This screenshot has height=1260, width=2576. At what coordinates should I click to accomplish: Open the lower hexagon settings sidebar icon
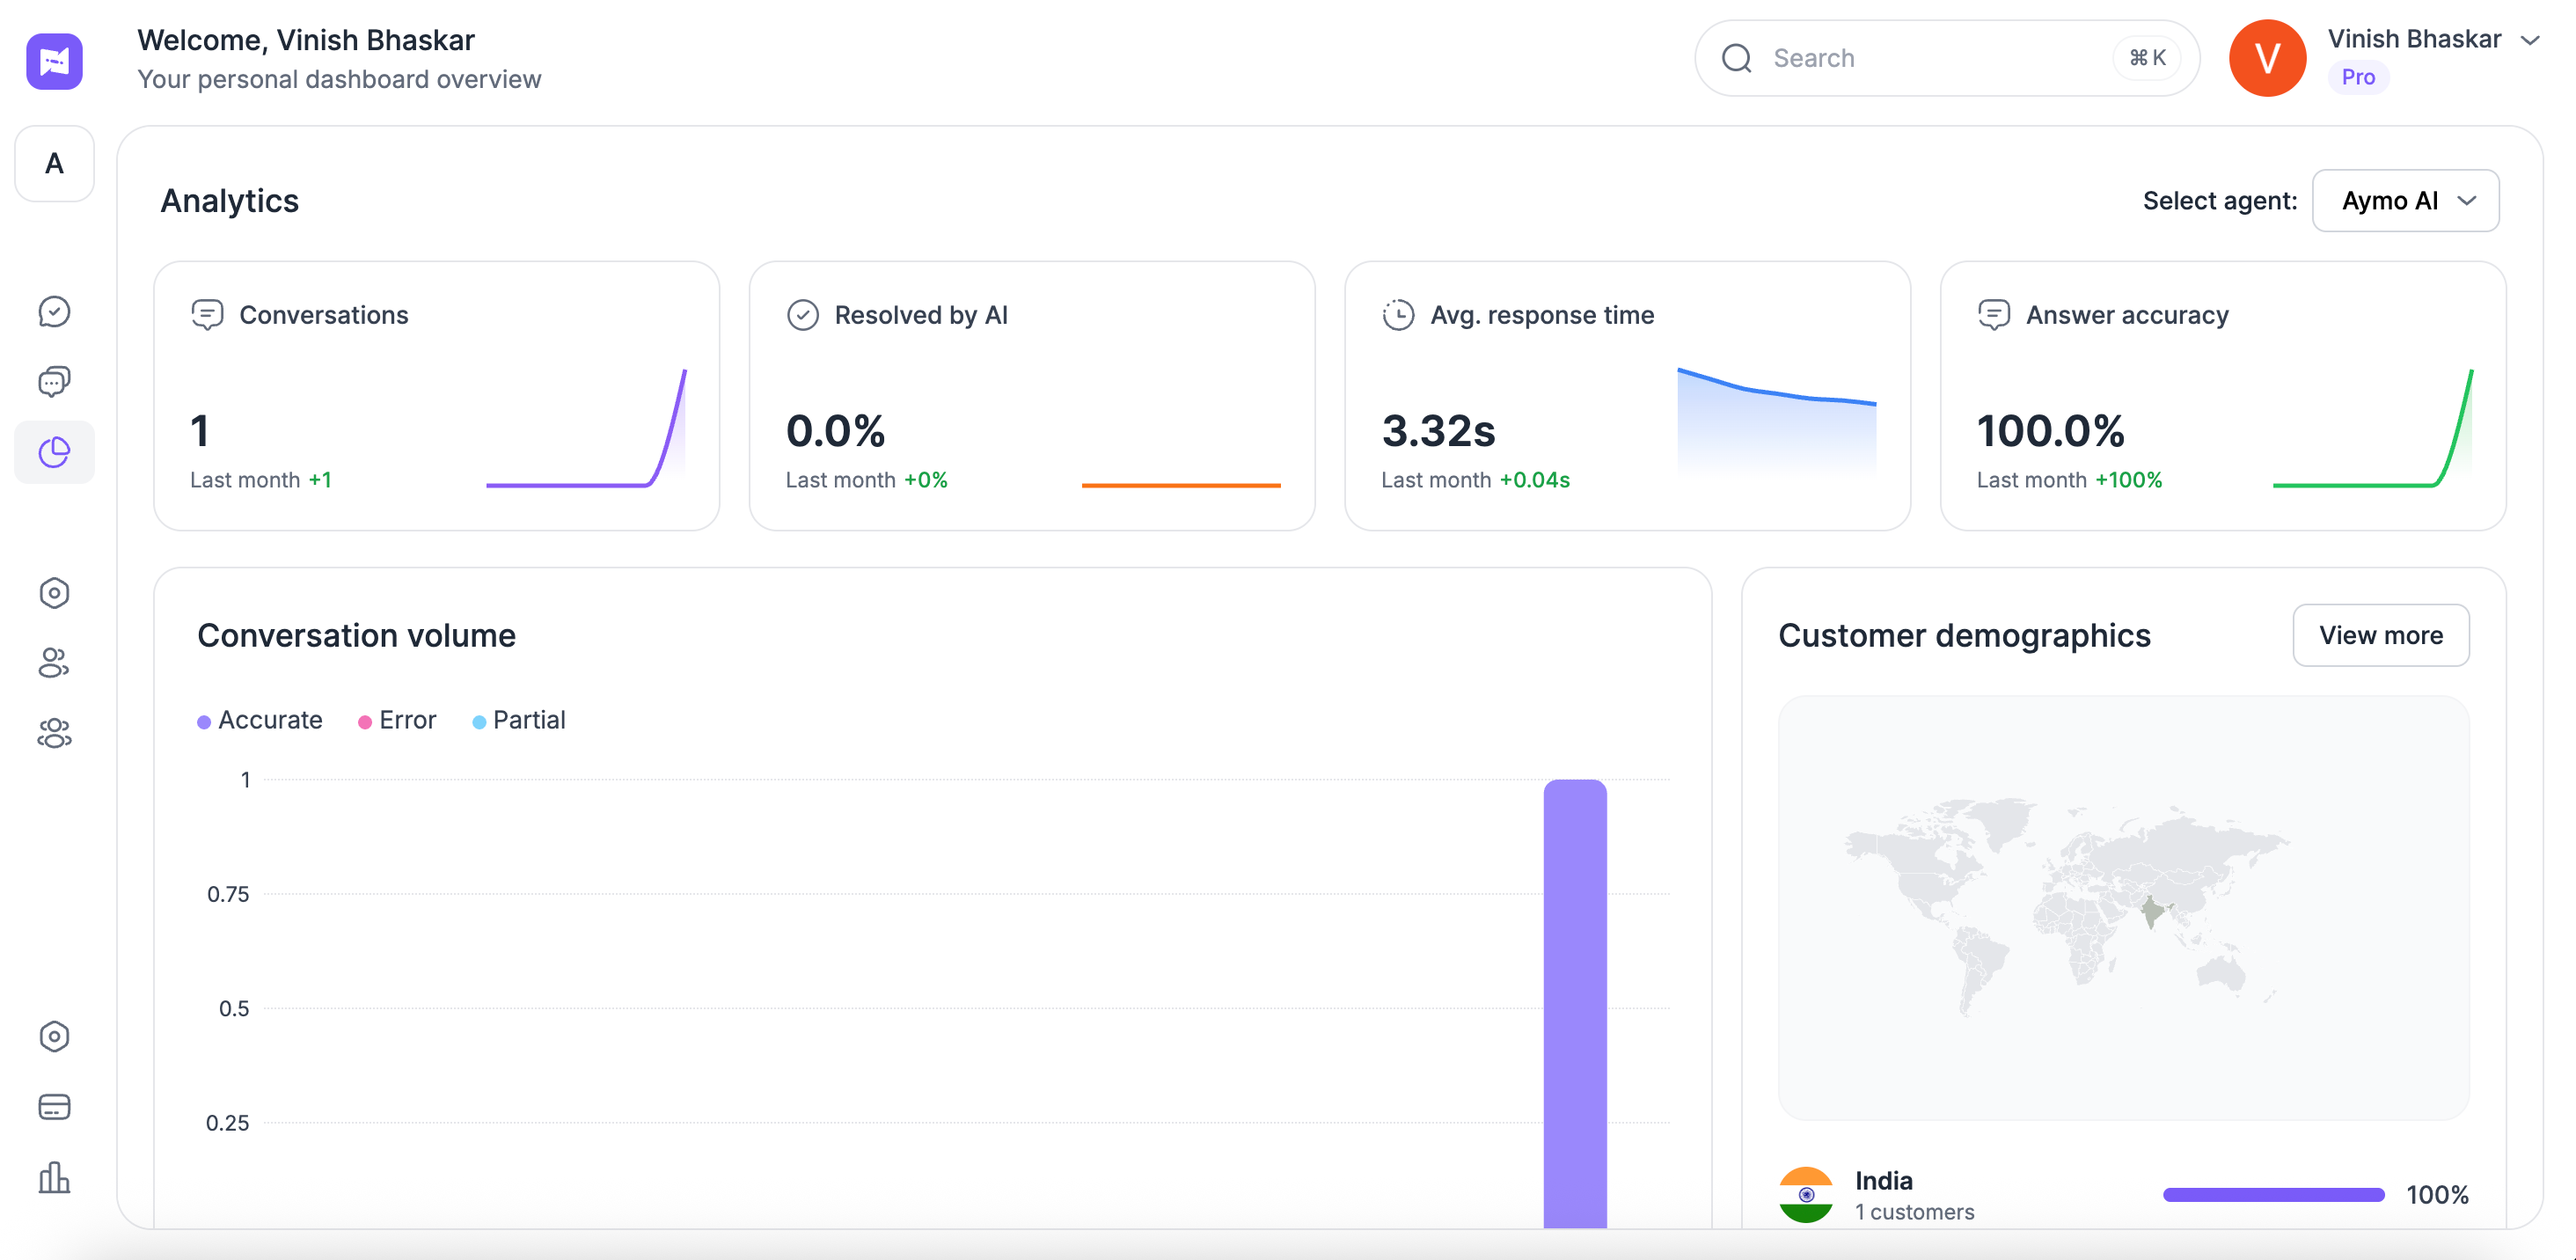click(x=54, y=1037)
